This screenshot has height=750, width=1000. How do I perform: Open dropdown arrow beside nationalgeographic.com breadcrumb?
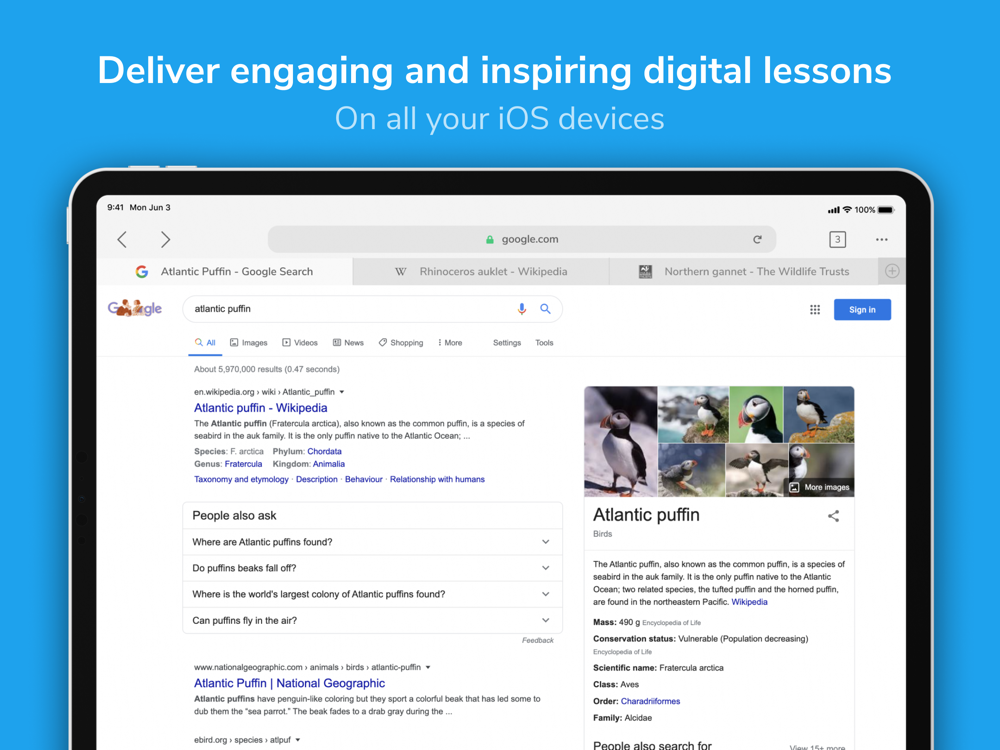coord(428,668)
